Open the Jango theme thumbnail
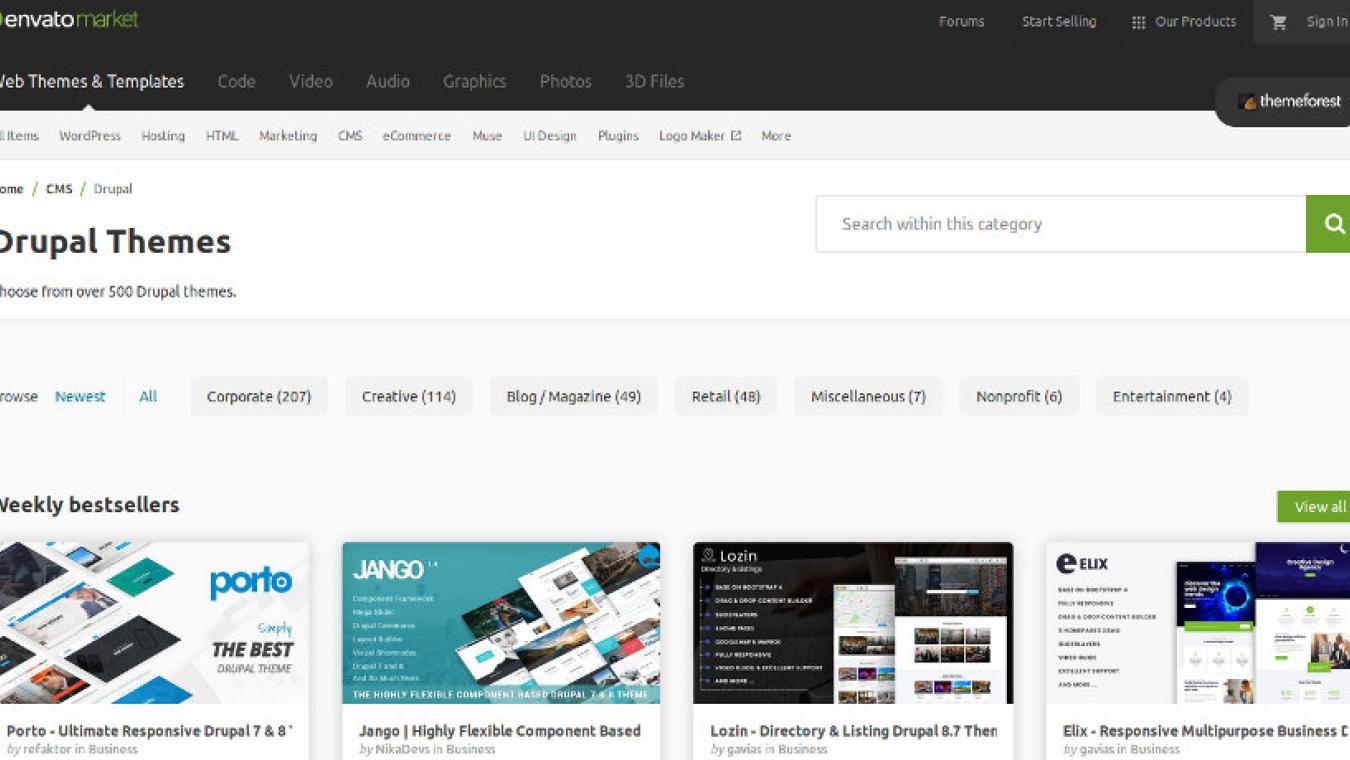The width and height of the screenshot is (1350, 760). coord(501,621)
